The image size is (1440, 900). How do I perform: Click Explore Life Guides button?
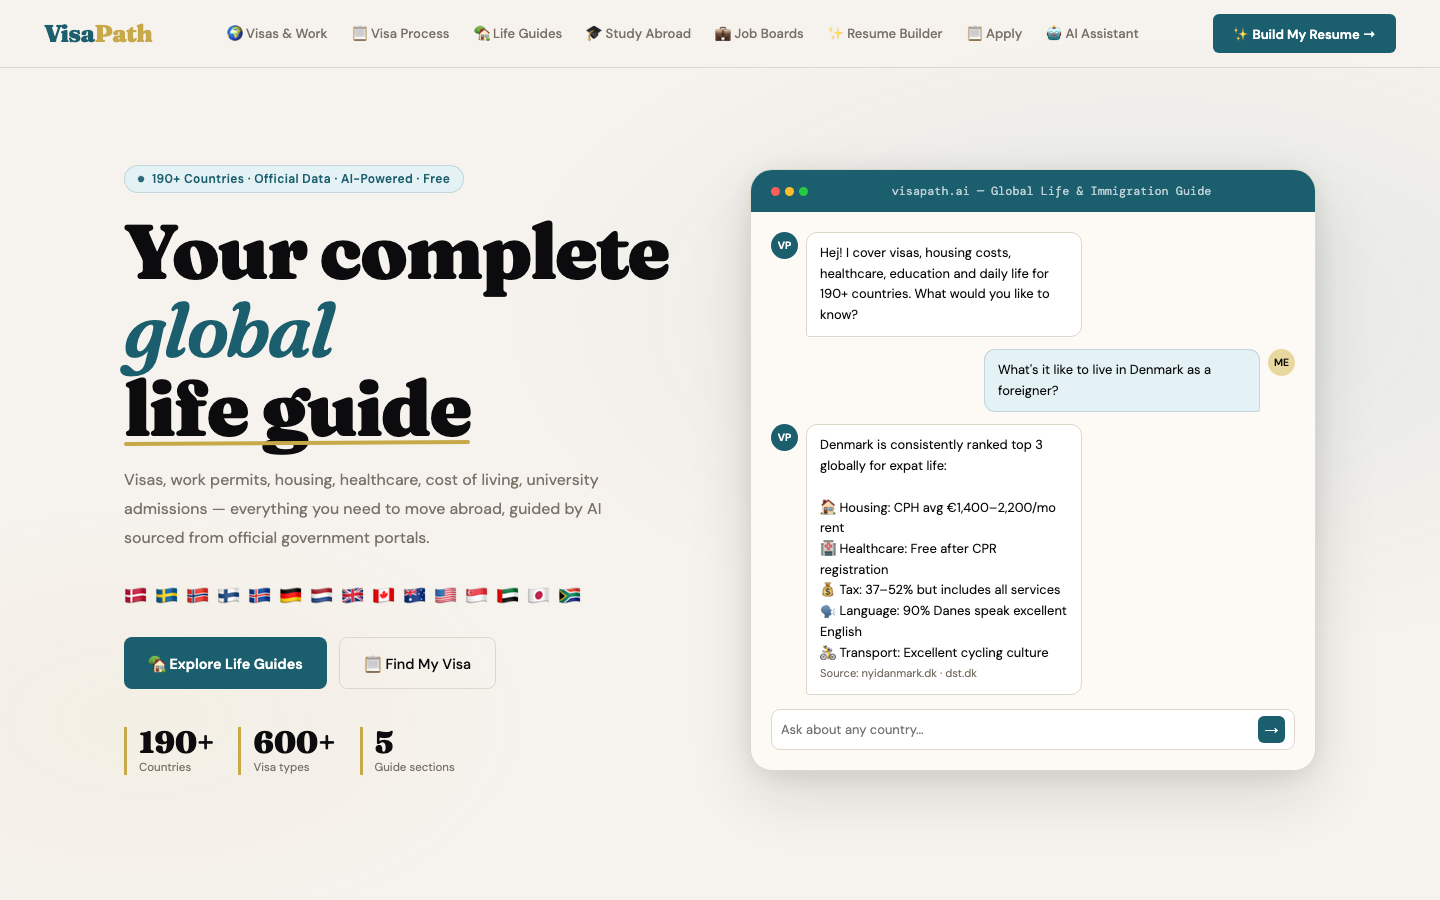[x=225, y=663]
